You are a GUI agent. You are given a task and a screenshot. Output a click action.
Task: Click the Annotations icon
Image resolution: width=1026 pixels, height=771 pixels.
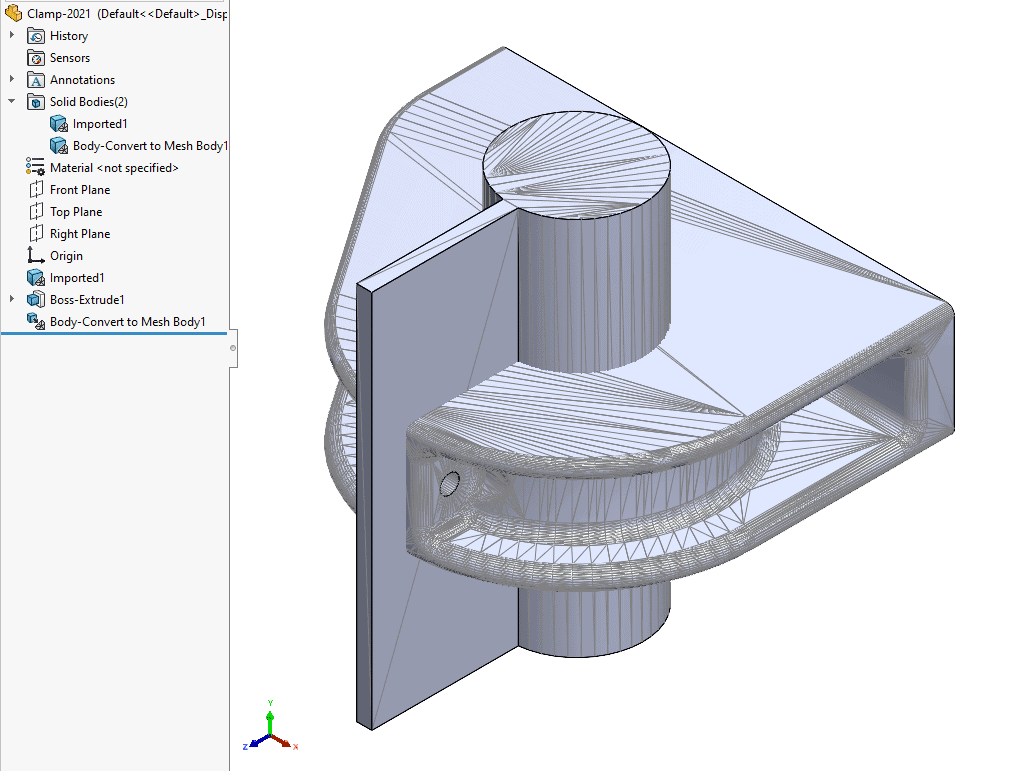(38, 79)
